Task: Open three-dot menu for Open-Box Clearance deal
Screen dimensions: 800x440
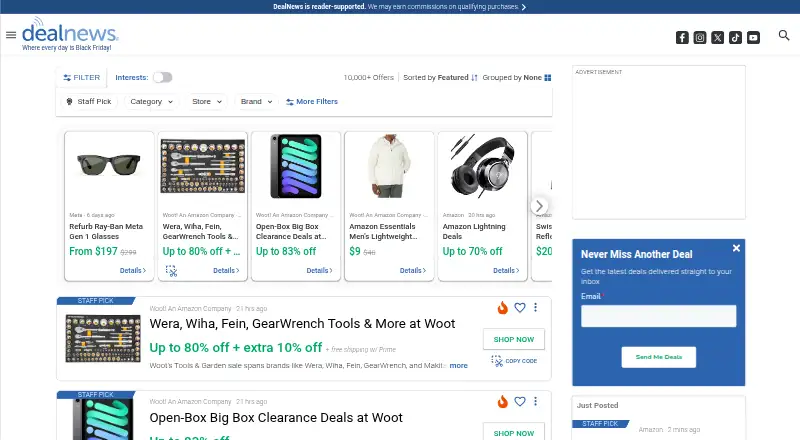Action: [535, 401]
